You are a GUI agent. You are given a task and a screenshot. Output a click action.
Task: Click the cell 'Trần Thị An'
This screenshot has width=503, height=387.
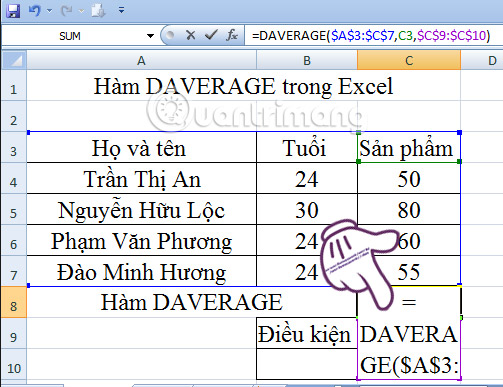(141, 178)
